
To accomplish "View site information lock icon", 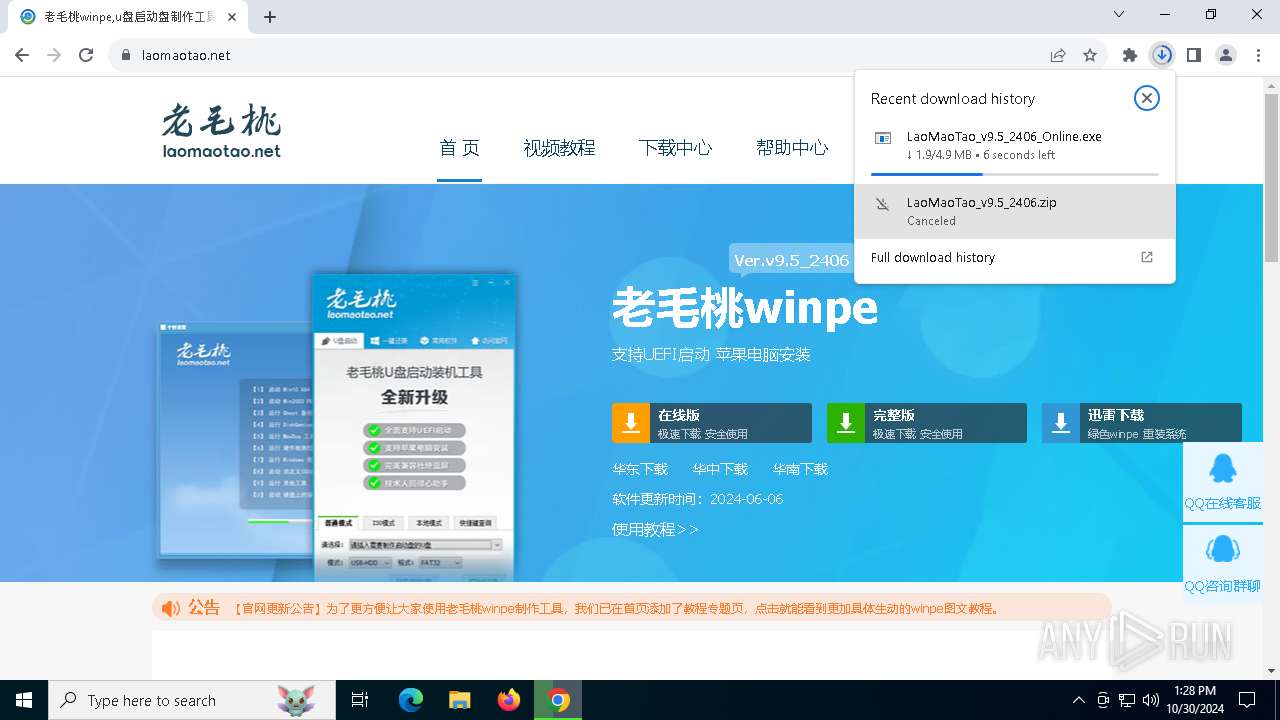I will 126,56.
